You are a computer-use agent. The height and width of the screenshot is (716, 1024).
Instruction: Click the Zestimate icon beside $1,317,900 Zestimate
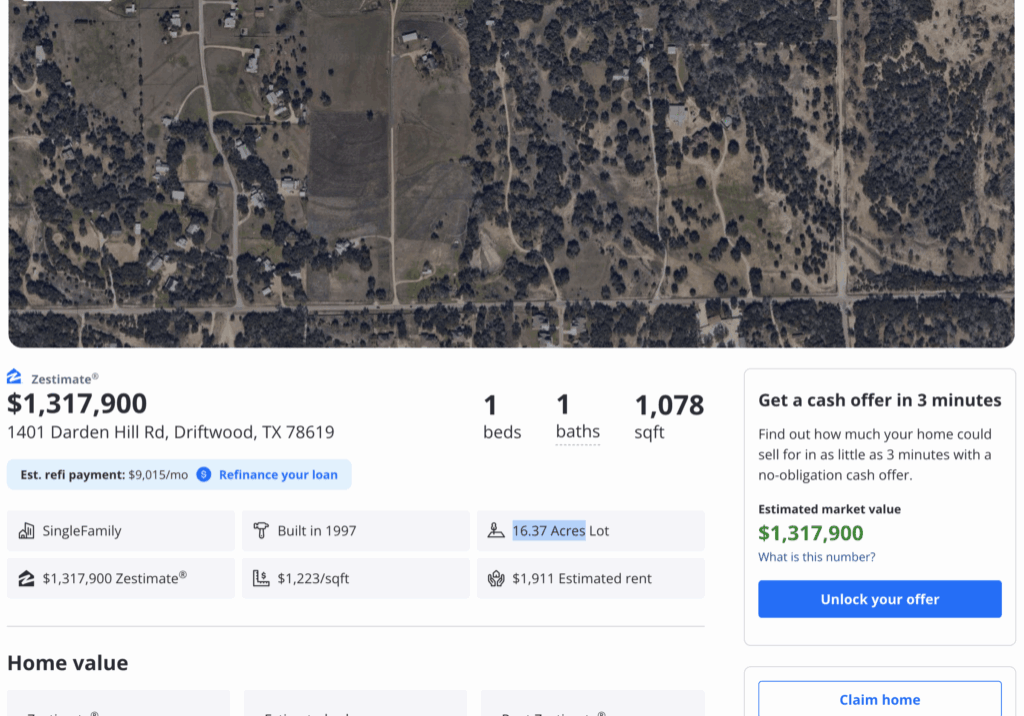tap(26, 578)
